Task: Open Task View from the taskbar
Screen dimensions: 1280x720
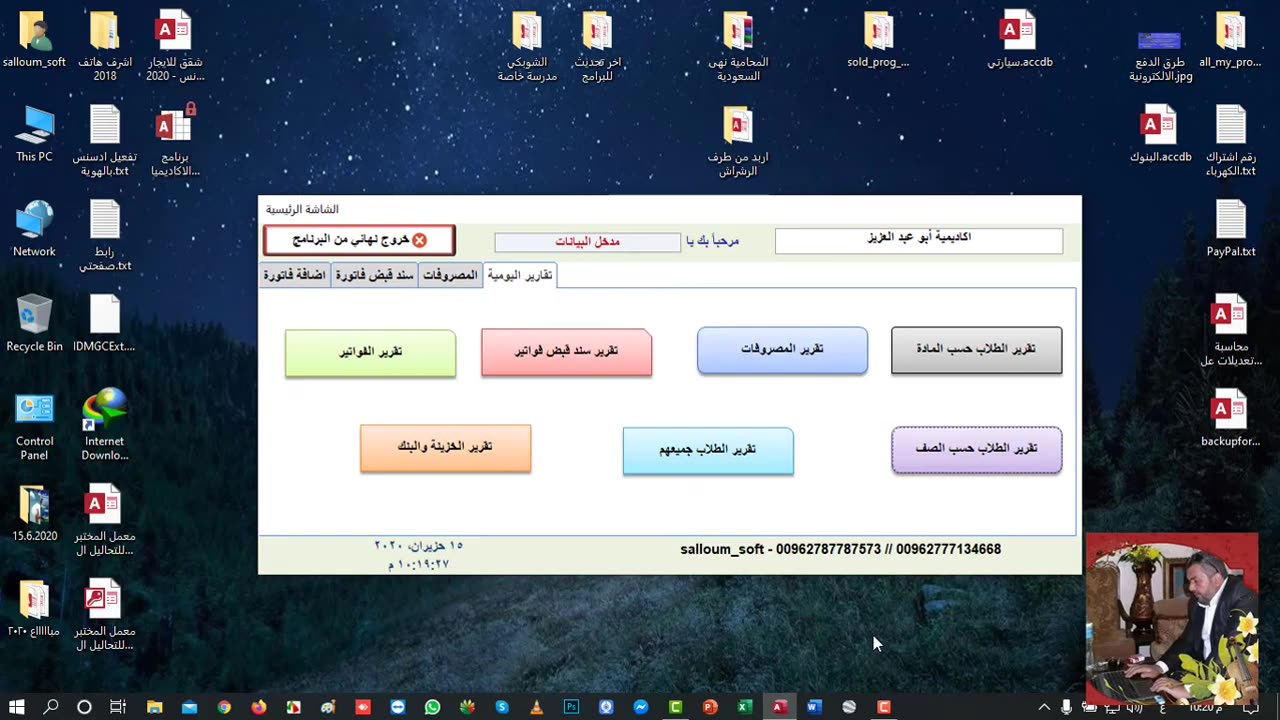Action: tap(117, 707)
